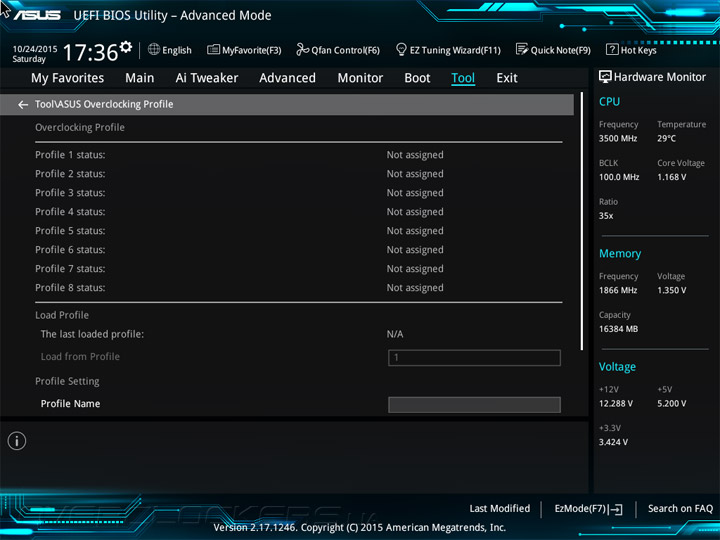Click the Load from Profile label
The height and width of the screenshot is (540, 720).
click(x=80, y=357)
